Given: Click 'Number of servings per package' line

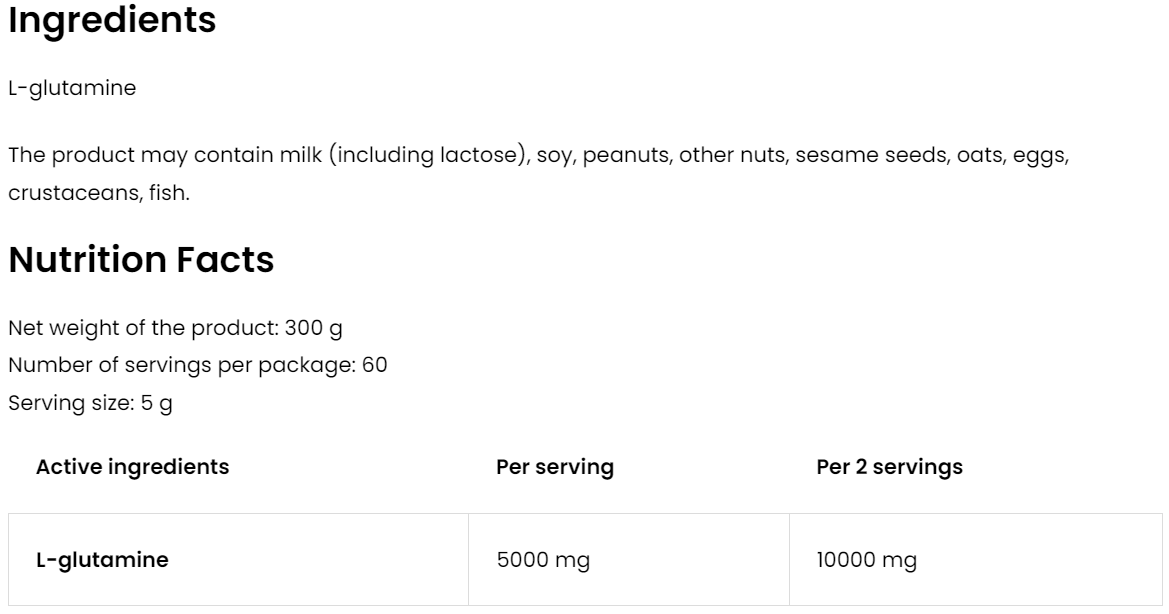Looking at the screenshot, I should coord(197,365).
